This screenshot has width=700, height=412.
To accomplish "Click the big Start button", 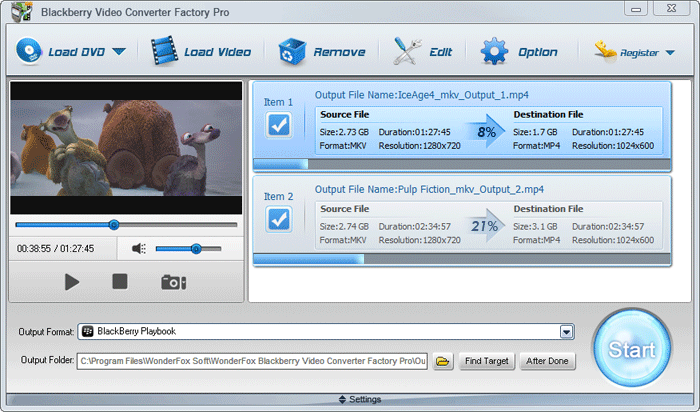I will point(632,349).
